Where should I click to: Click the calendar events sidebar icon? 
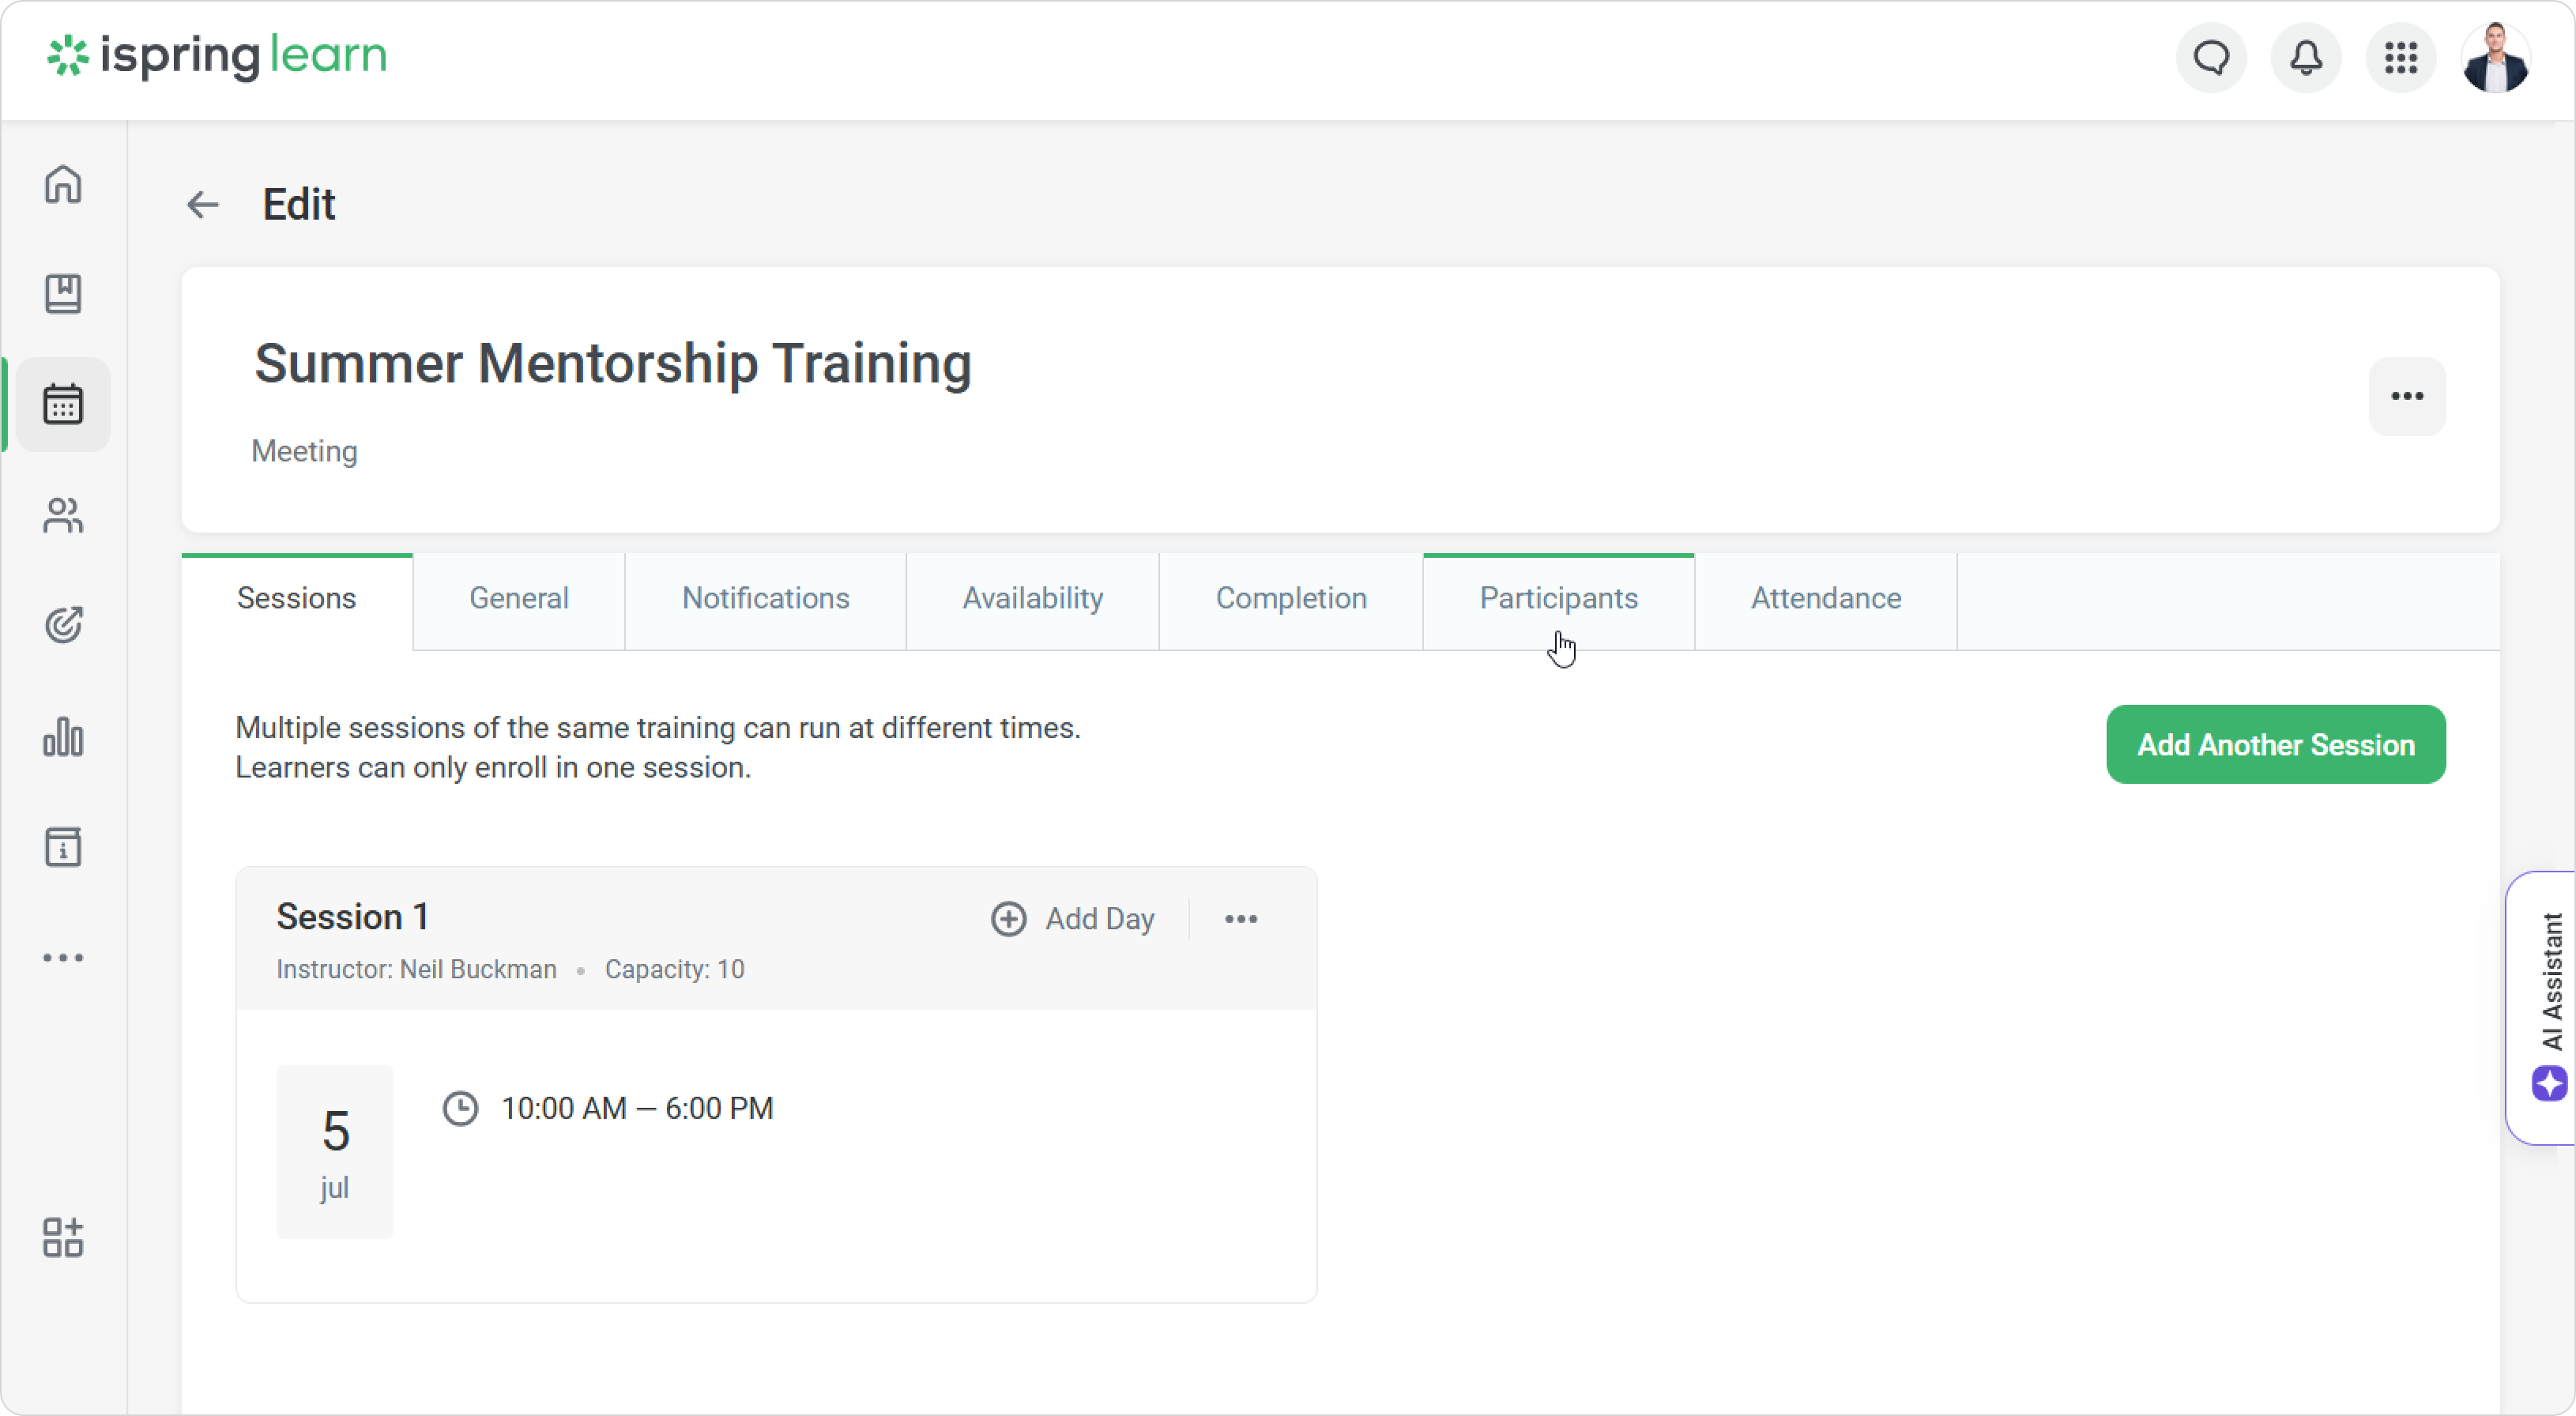coord(63,404)
